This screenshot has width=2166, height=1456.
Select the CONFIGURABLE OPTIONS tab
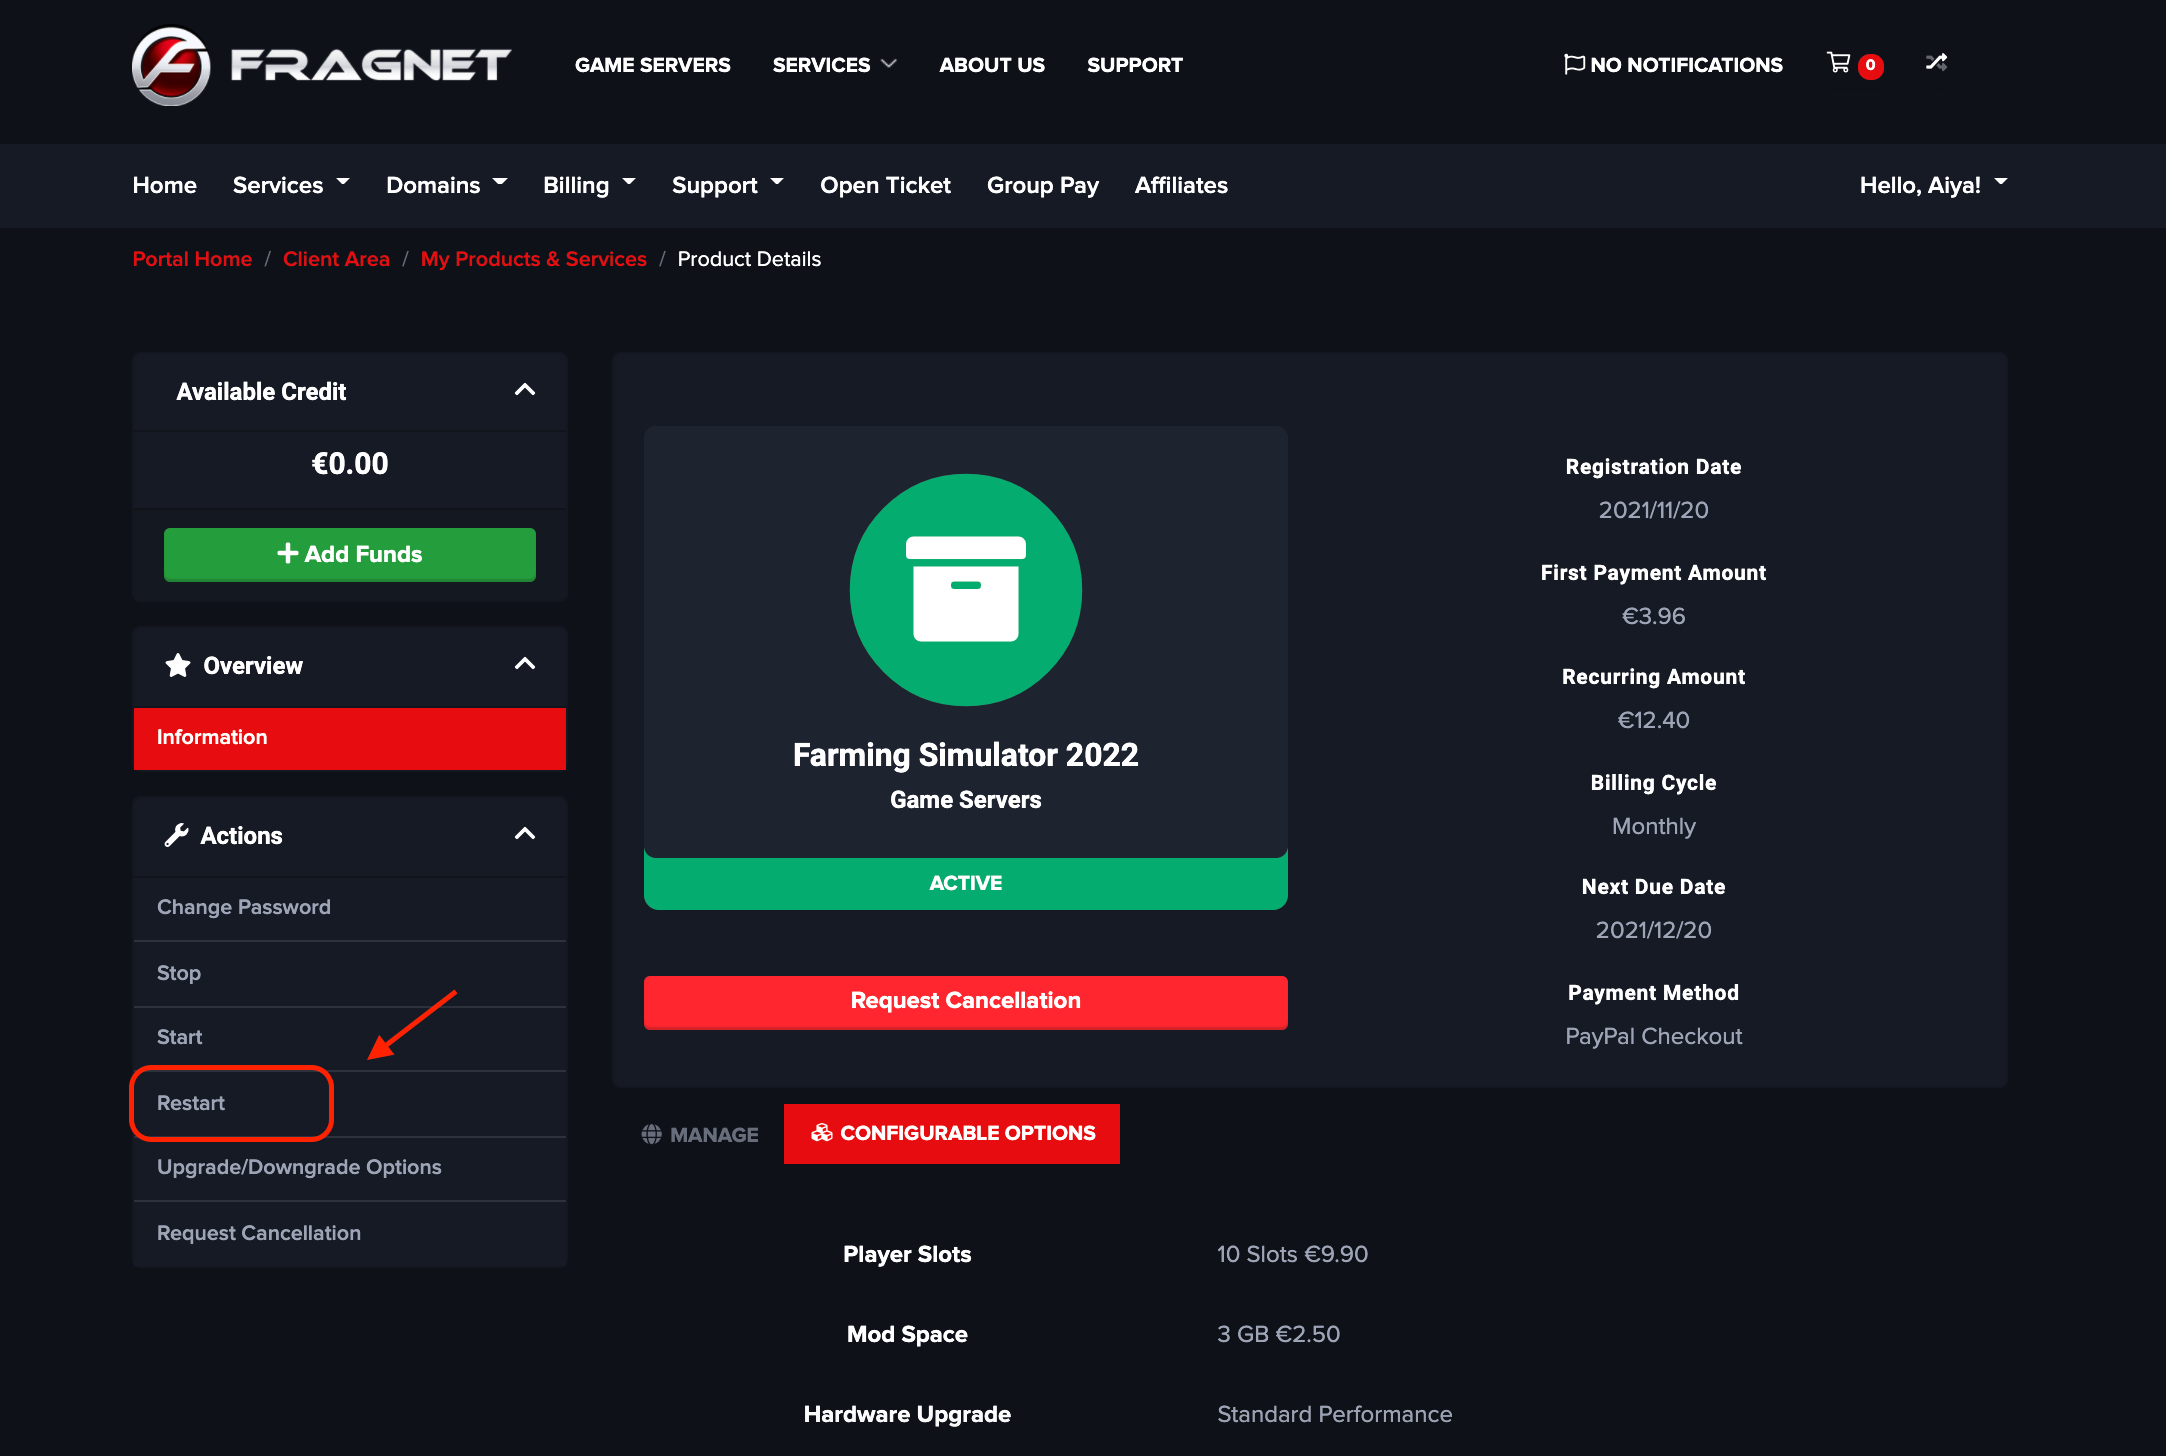point(952,1133)
